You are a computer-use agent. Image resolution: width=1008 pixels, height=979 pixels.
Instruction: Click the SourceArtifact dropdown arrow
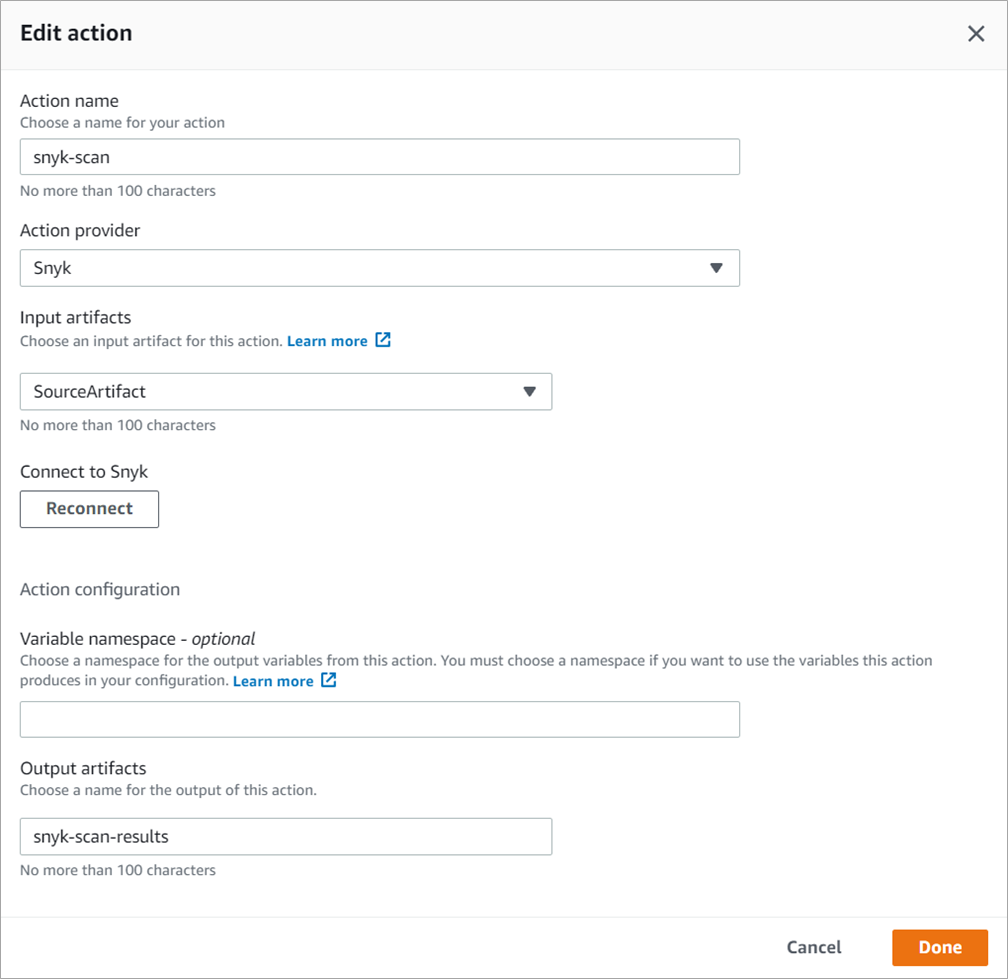click(530, 392)
